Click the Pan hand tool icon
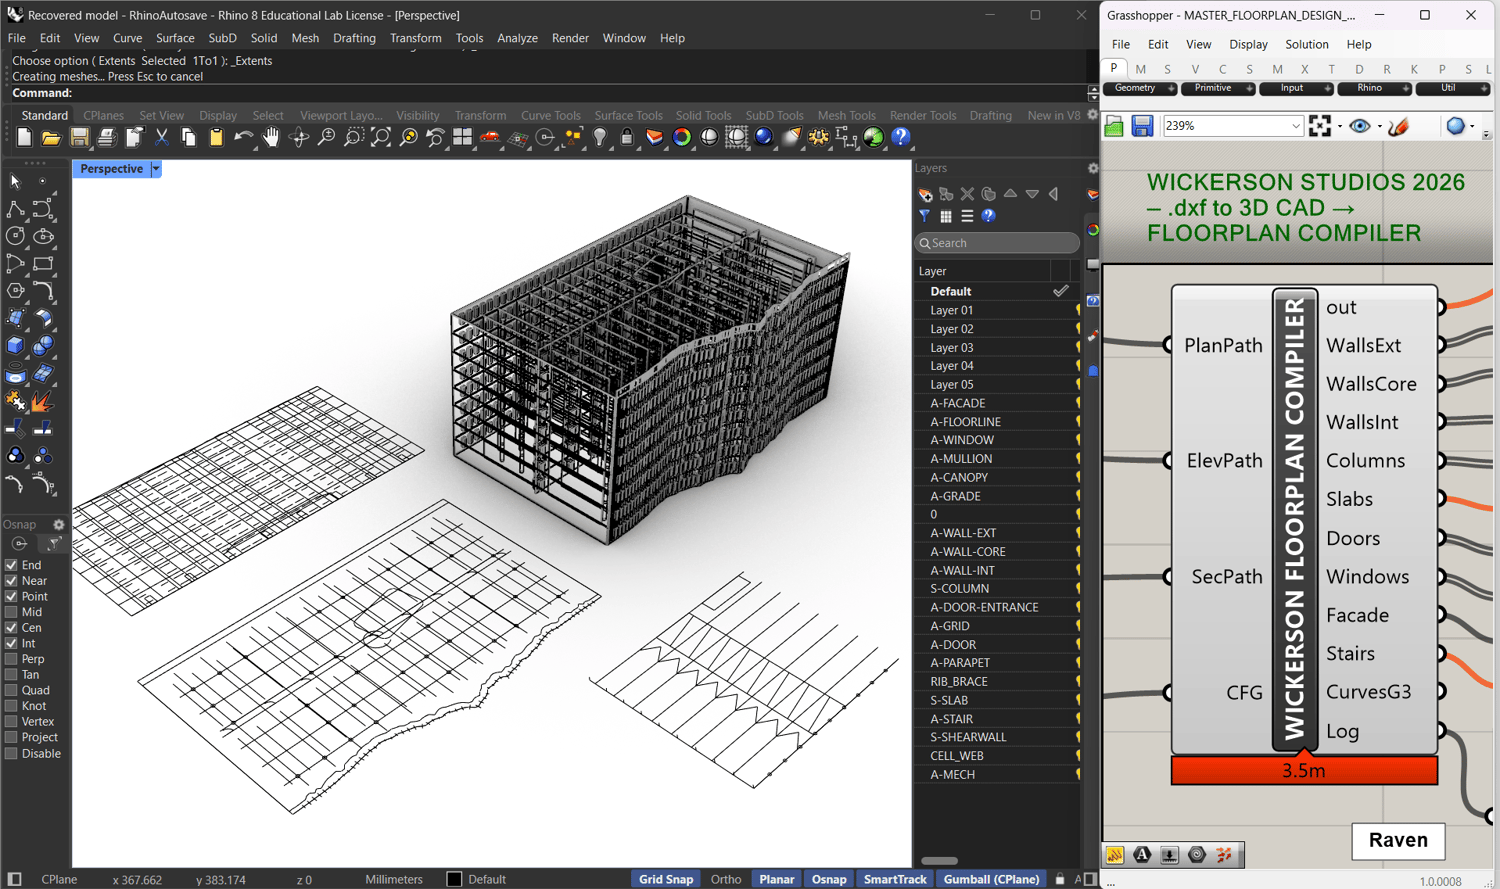This screenshot has width=1500, height=889. pos(271,138)
